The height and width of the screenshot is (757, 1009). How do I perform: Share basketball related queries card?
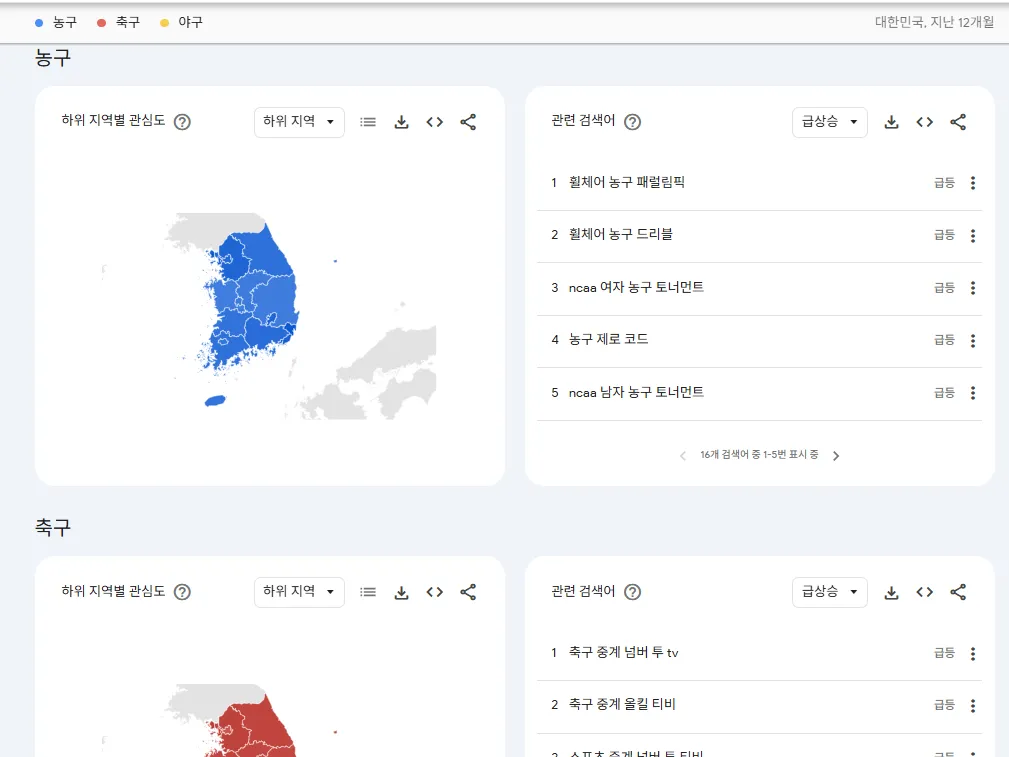(x=958, y=122)
